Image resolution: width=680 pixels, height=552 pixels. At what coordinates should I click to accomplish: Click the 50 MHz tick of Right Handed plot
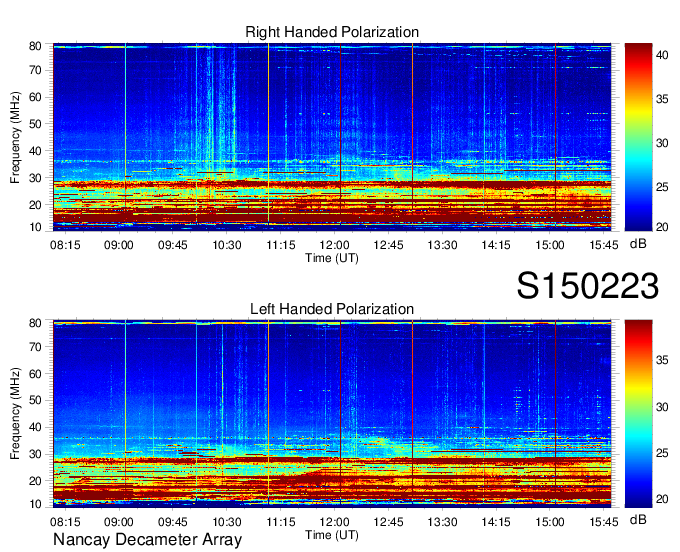point(35,124)
